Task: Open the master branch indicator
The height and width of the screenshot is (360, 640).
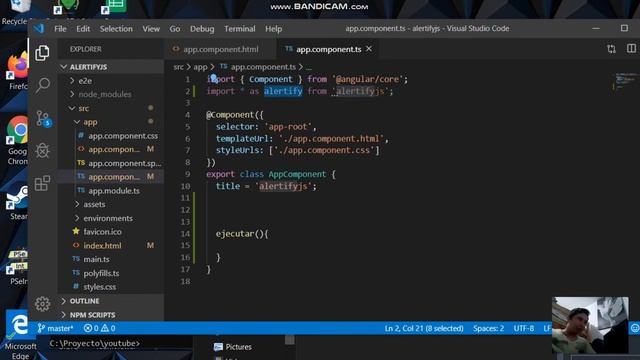Action: 56,328
